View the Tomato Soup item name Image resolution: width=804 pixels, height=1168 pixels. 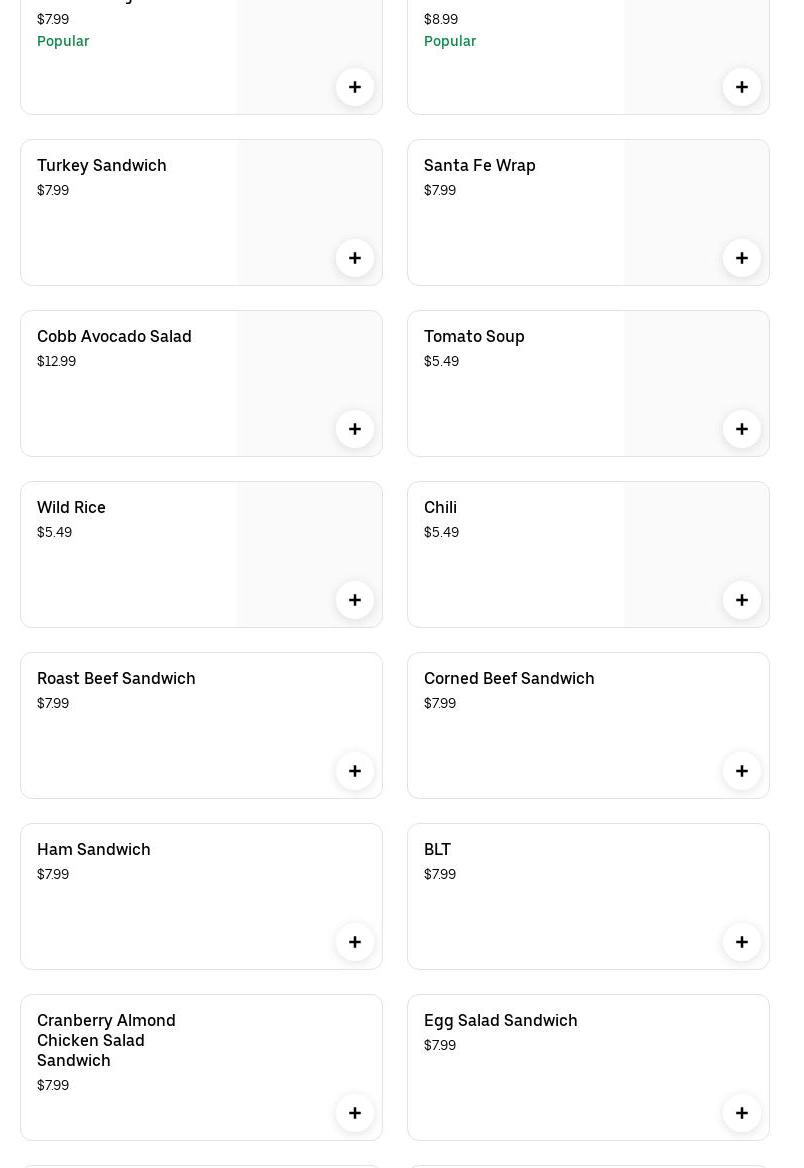(474, 336)
